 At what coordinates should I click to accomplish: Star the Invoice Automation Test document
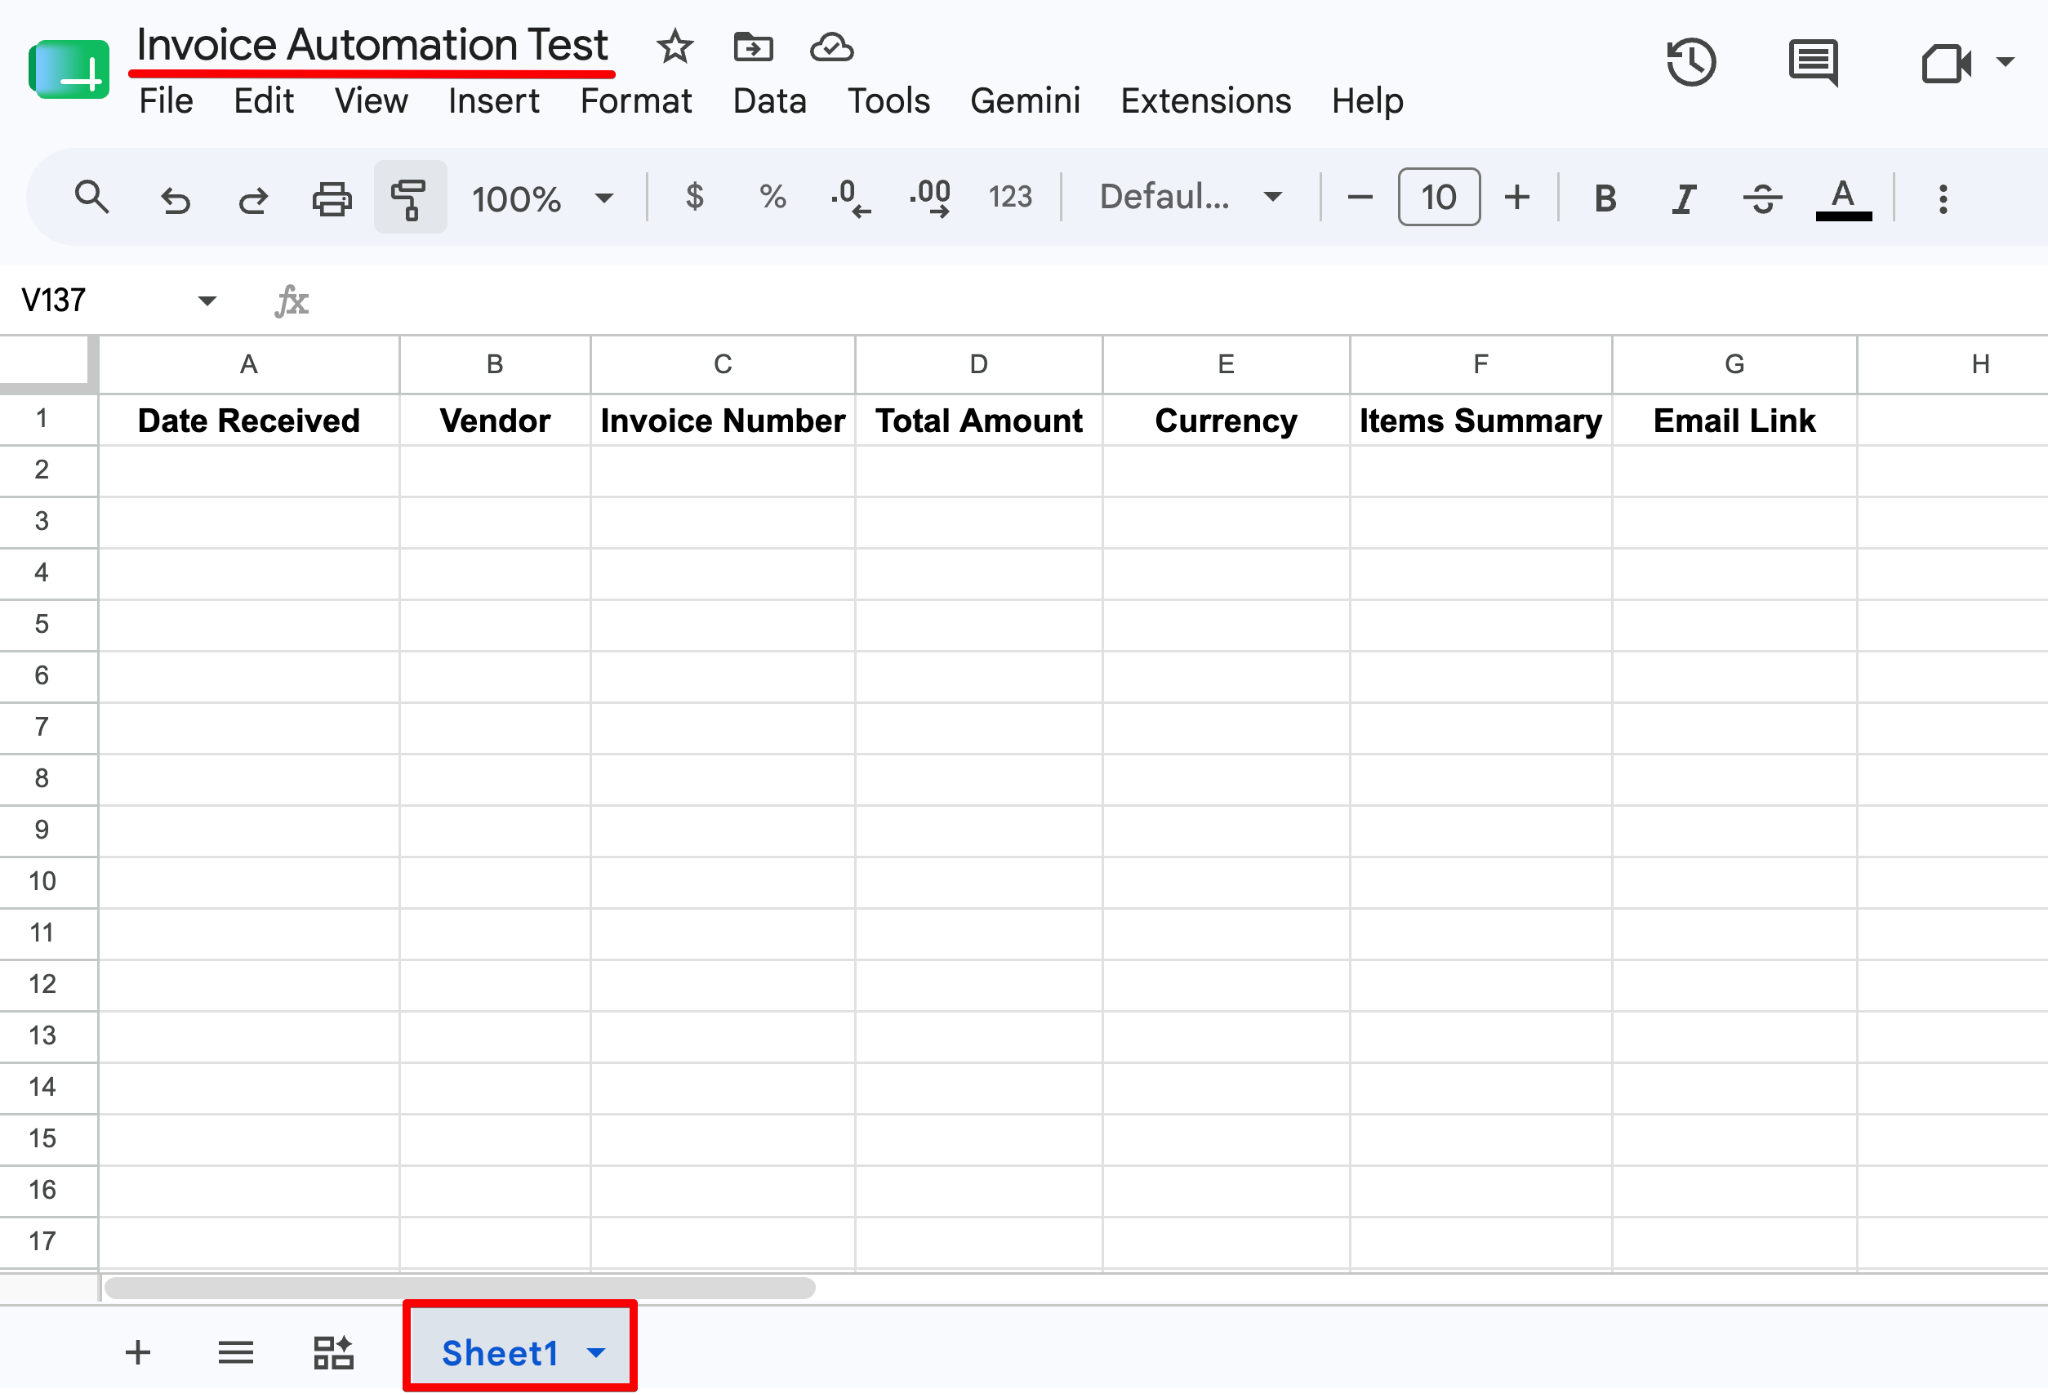[x=675, y=47]
